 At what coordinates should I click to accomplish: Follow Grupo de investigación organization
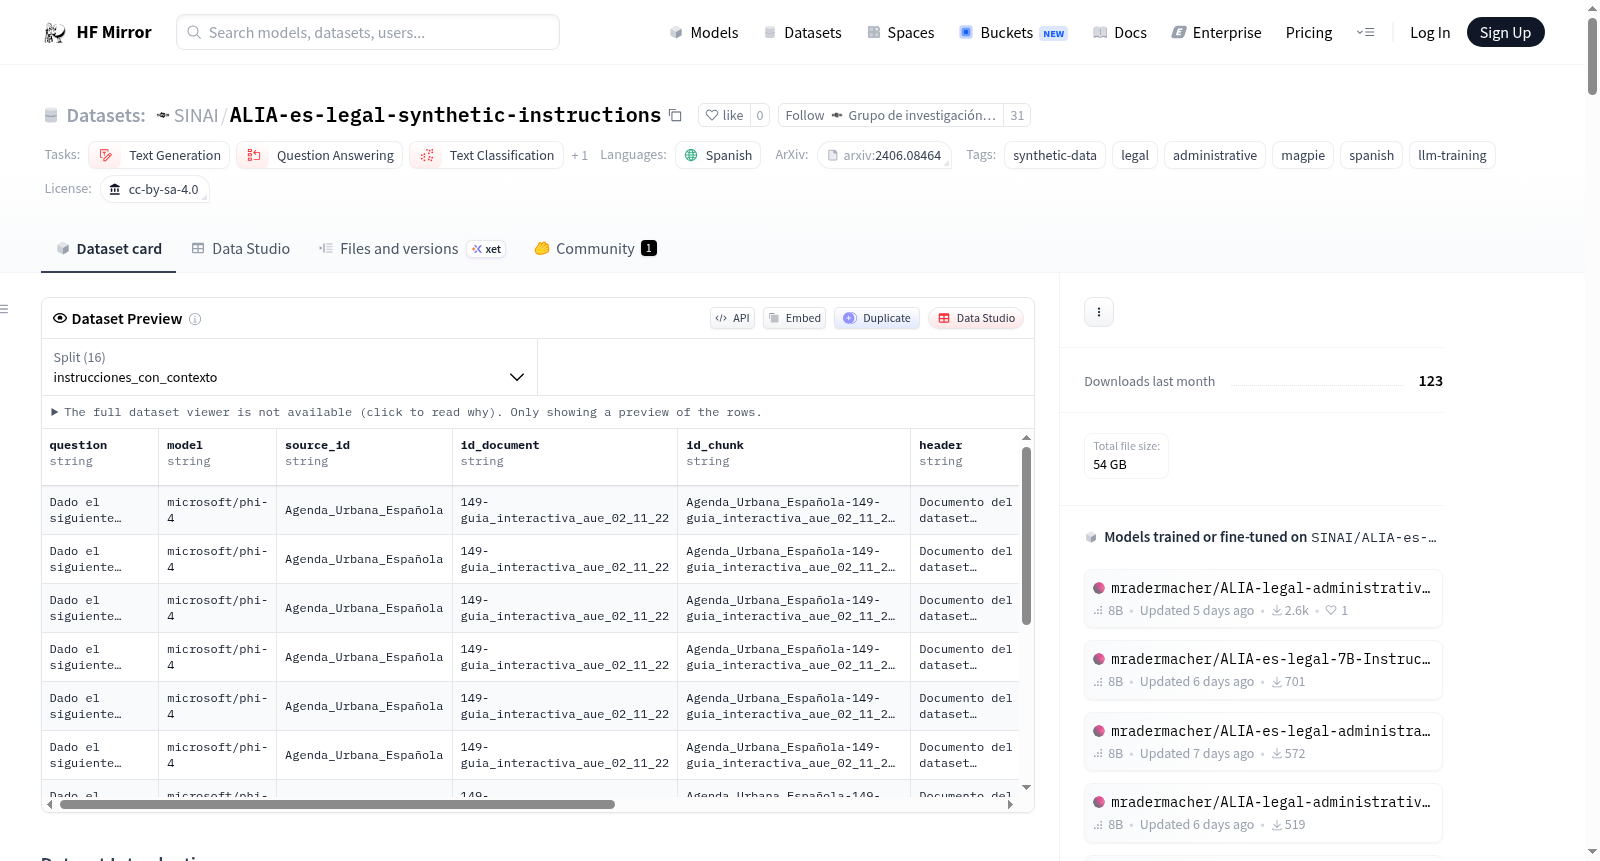coord(892,115)
